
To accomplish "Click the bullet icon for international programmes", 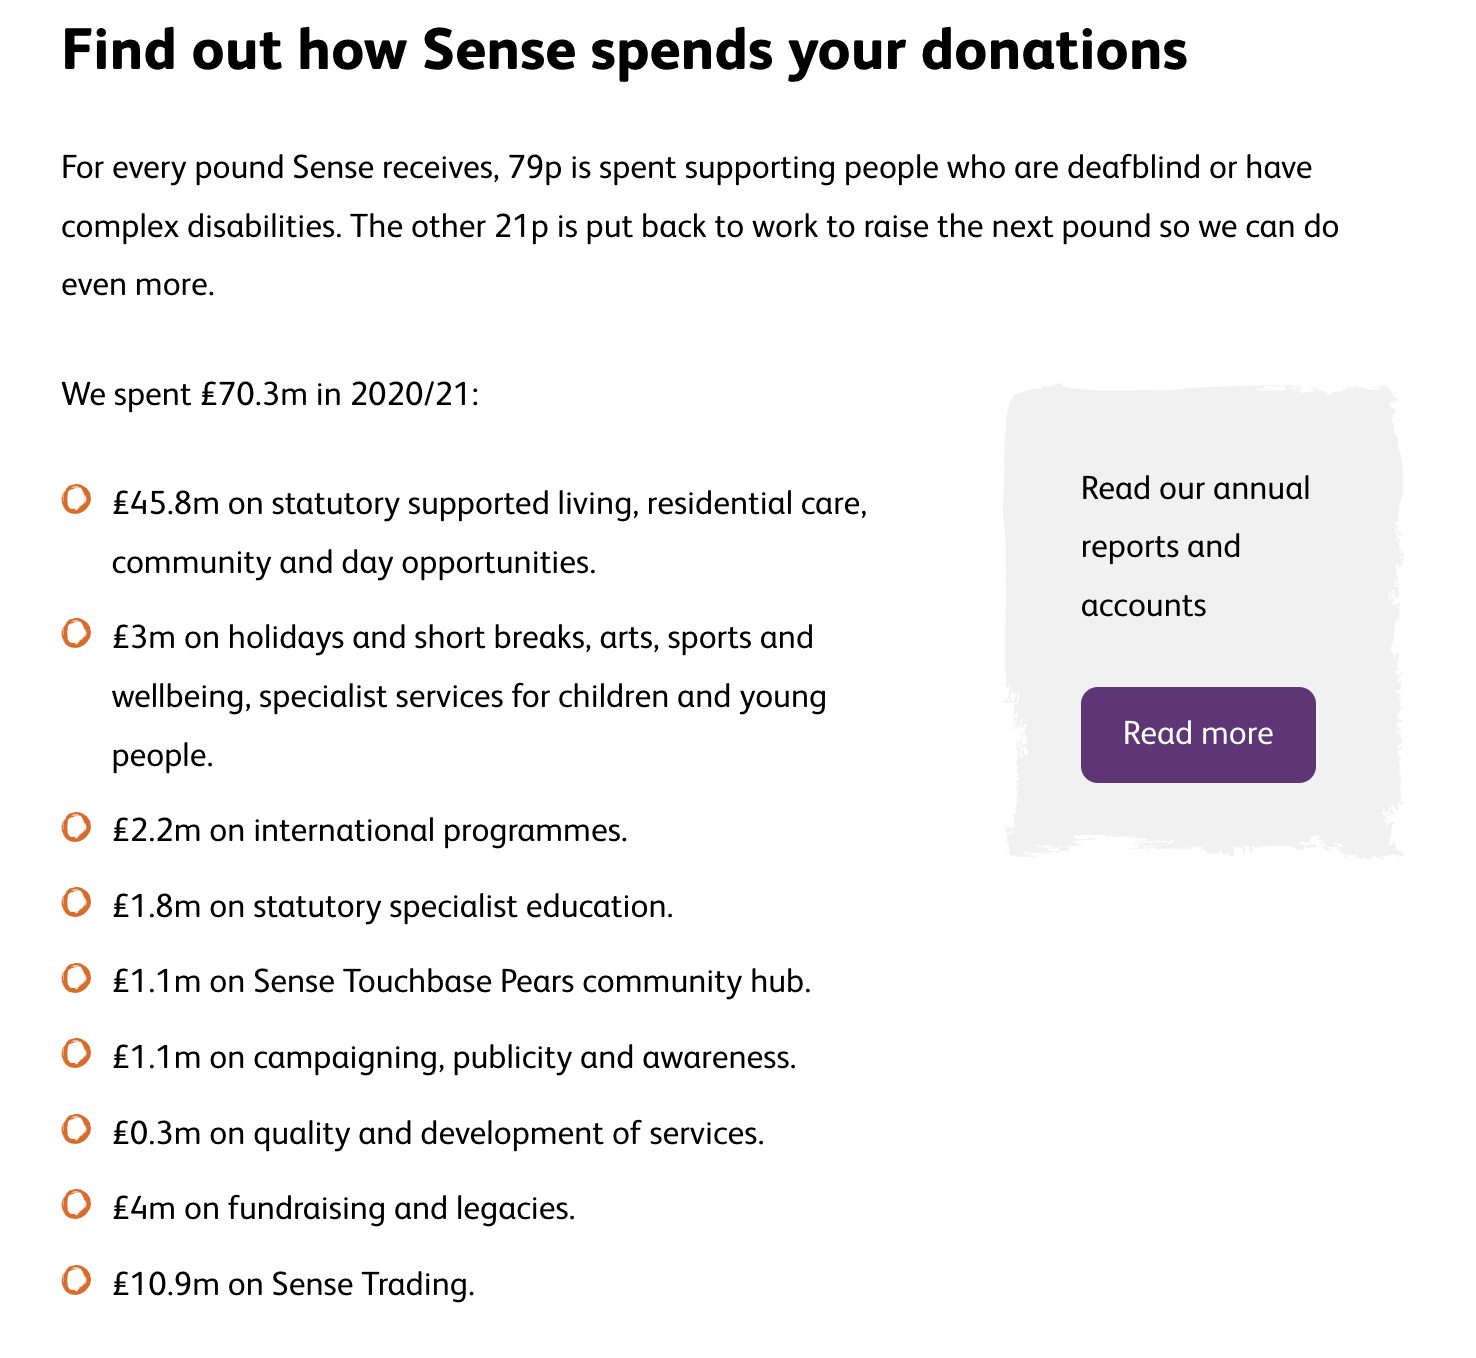I will pyautogui.click(x=78, y=829).
